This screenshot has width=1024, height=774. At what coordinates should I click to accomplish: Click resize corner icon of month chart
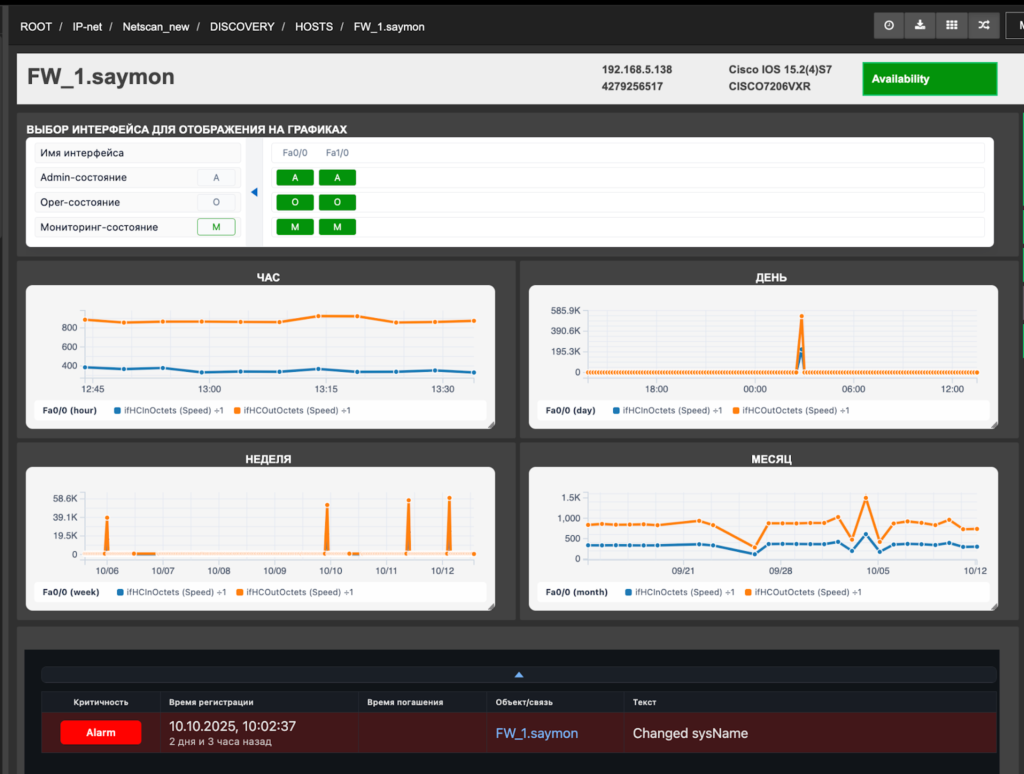[x=990, y=604]
